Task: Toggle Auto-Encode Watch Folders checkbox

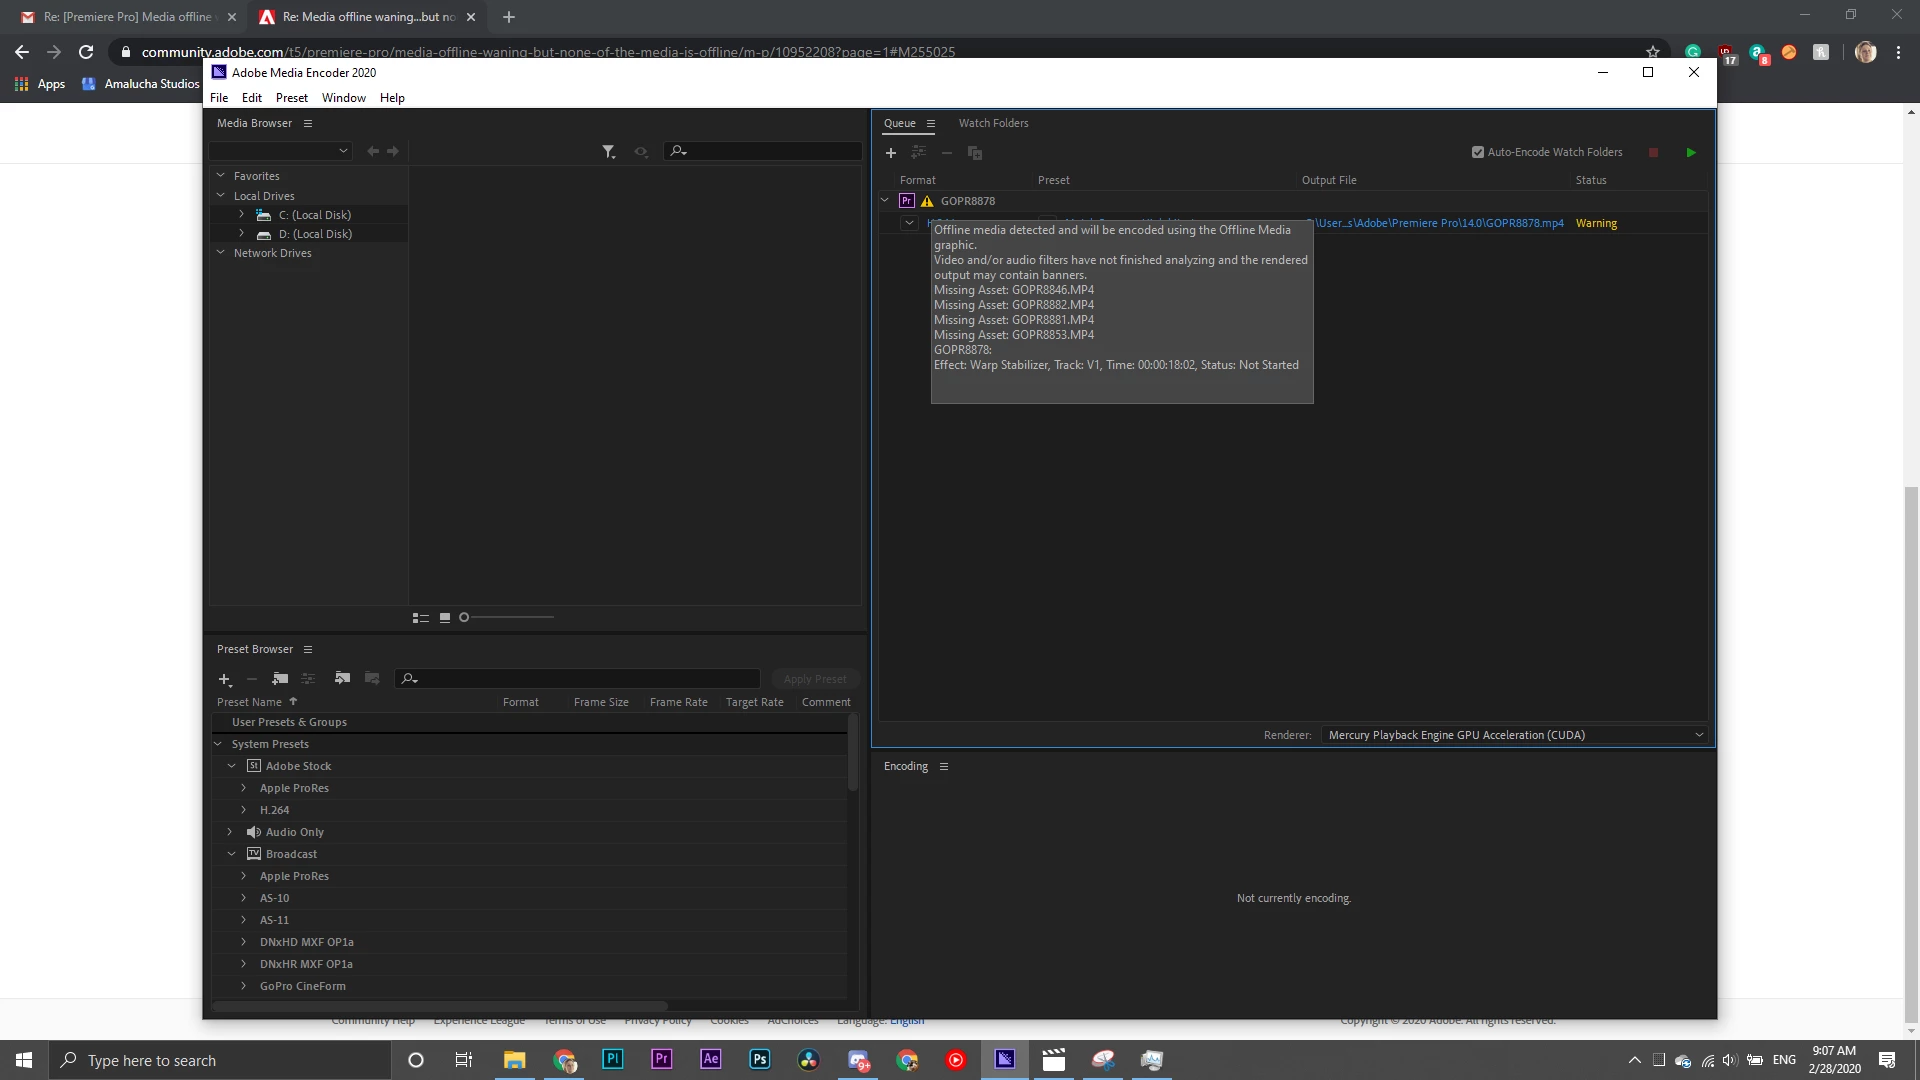Action: coord(1478,153)
